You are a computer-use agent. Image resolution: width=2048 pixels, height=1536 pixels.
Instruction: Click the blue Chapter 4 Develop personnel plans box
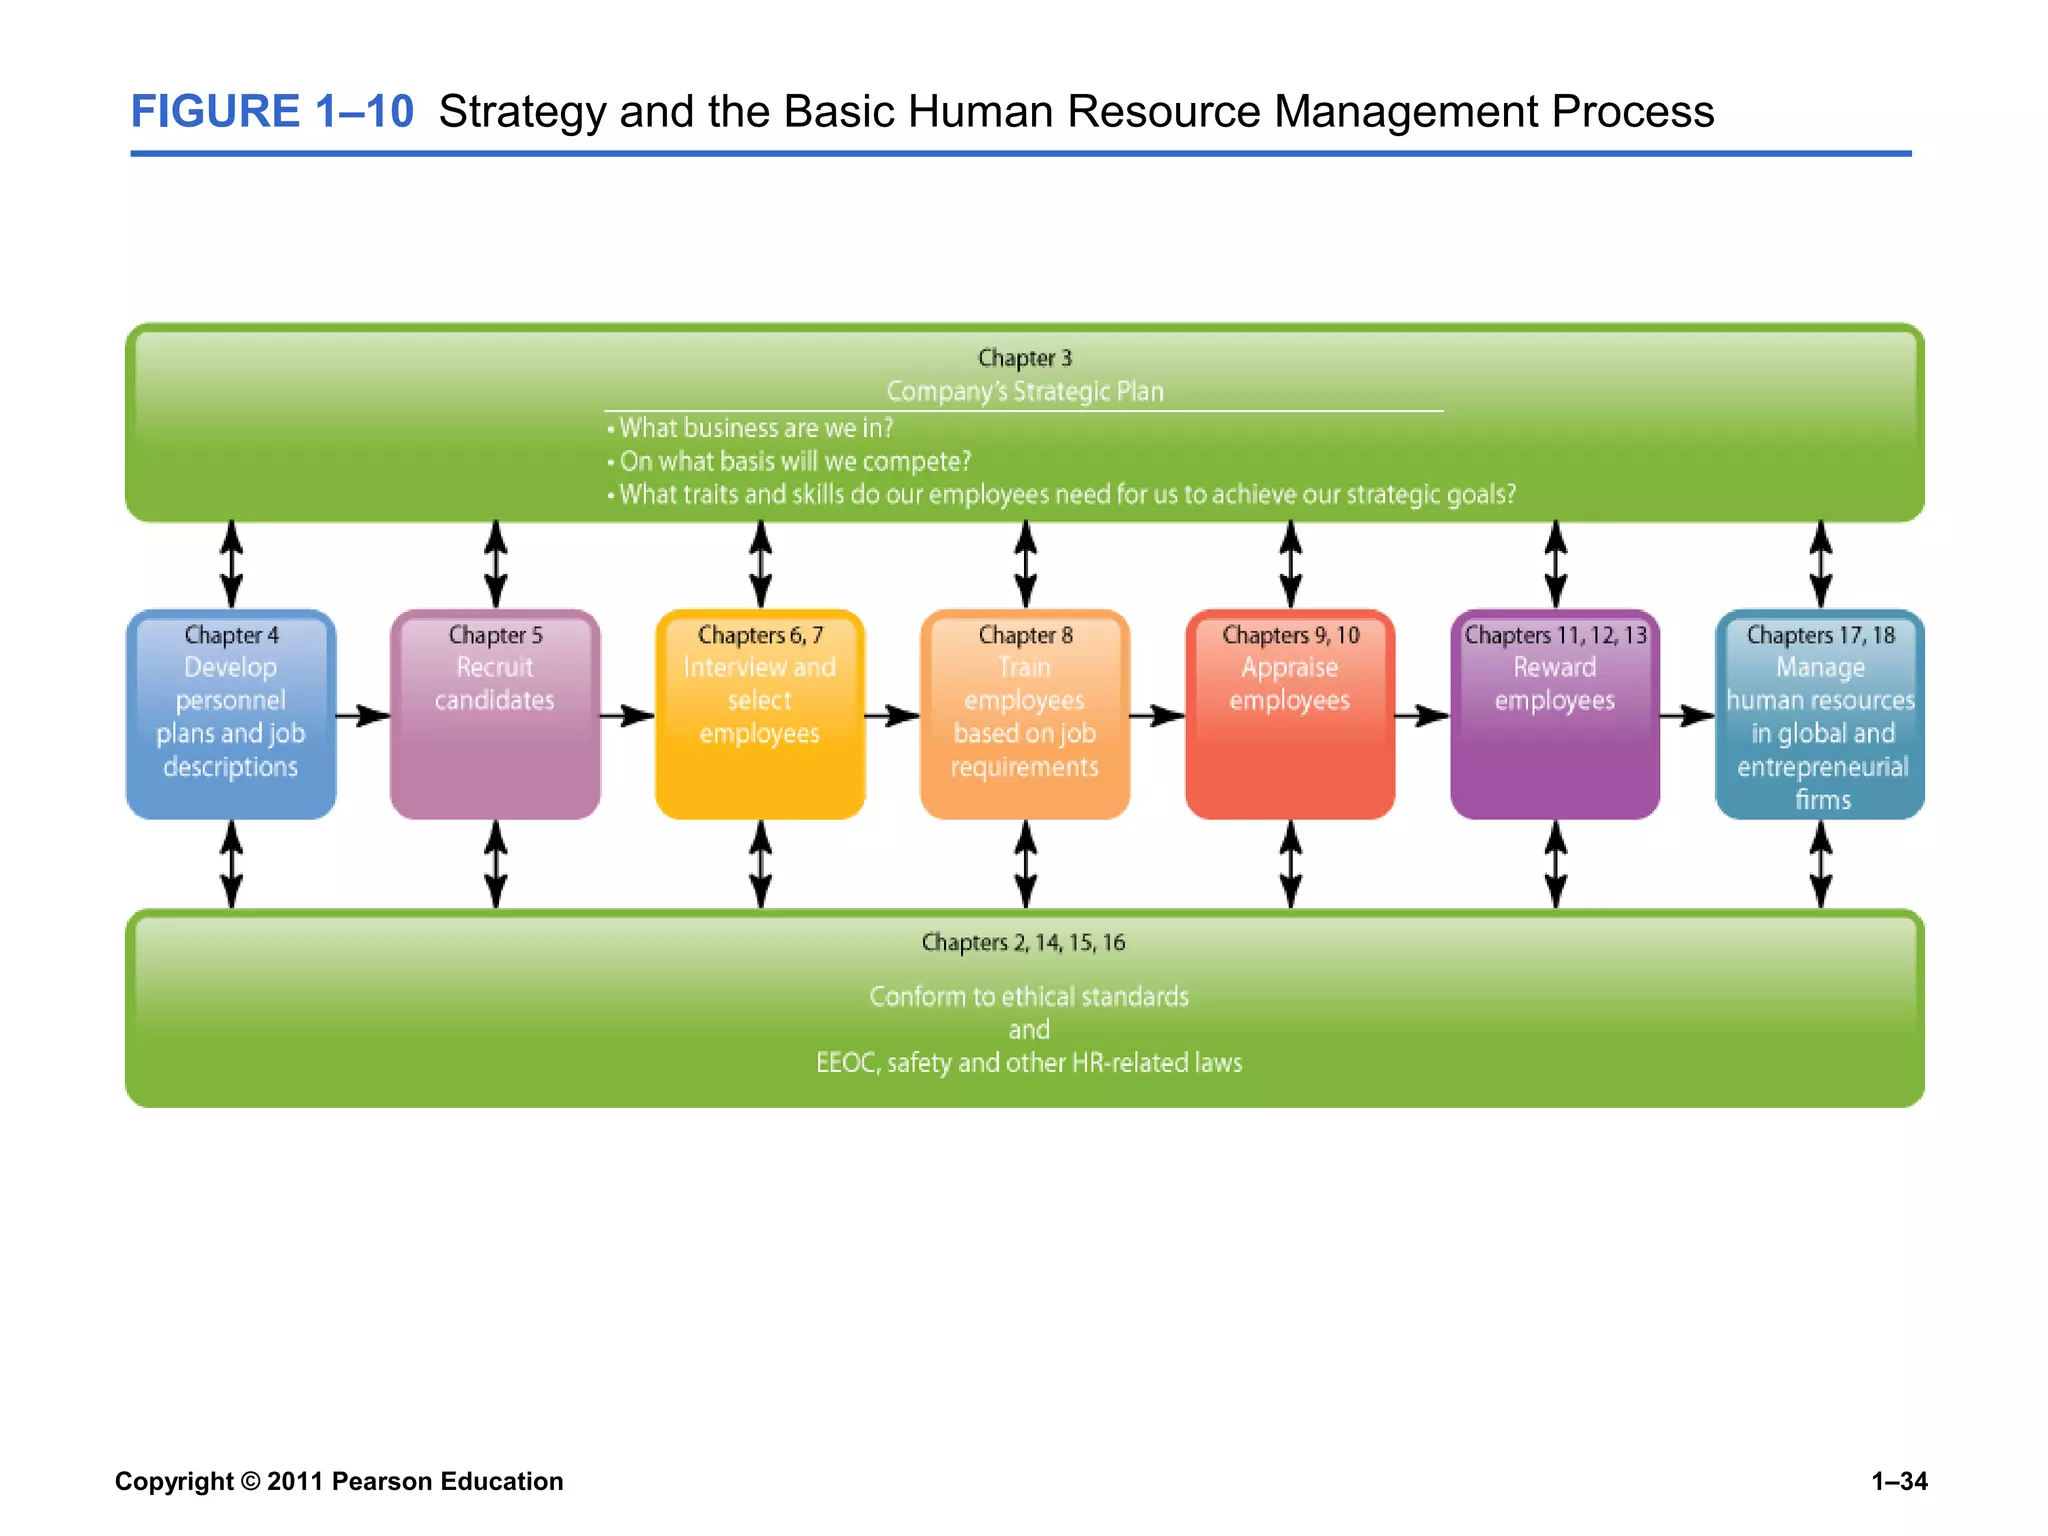click(x=231, y=714)
